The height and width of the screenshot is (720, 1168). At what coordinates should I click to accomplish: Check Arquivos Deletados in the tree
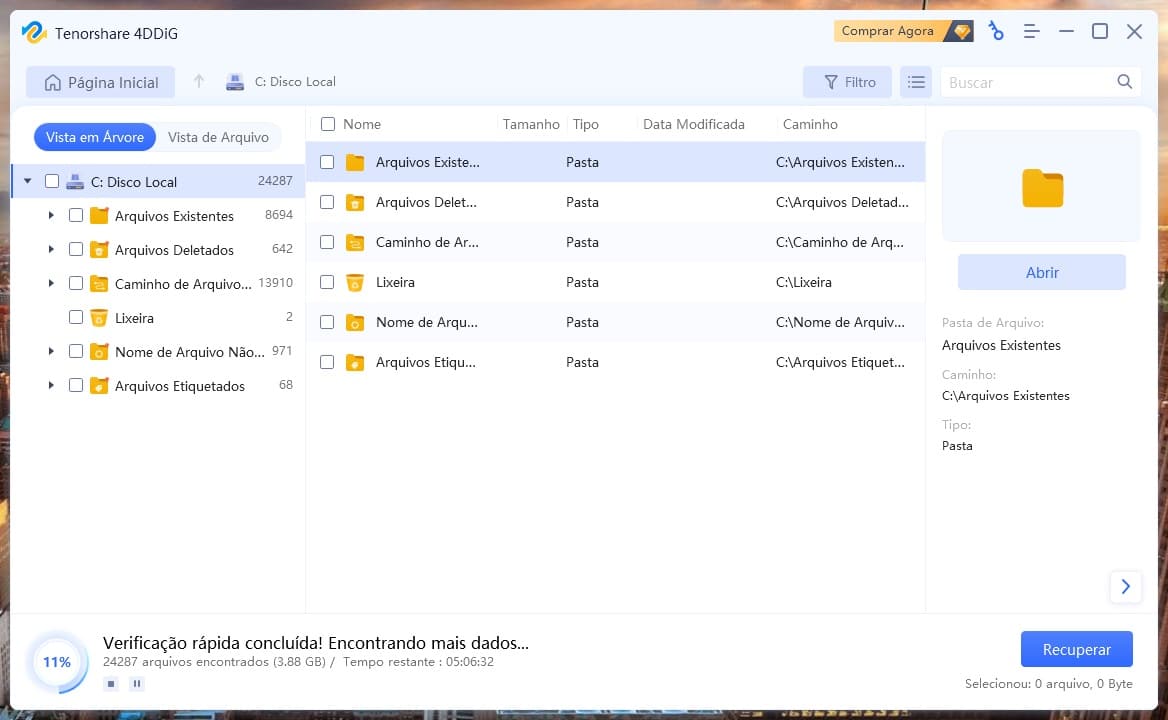[x=76, y=249]
